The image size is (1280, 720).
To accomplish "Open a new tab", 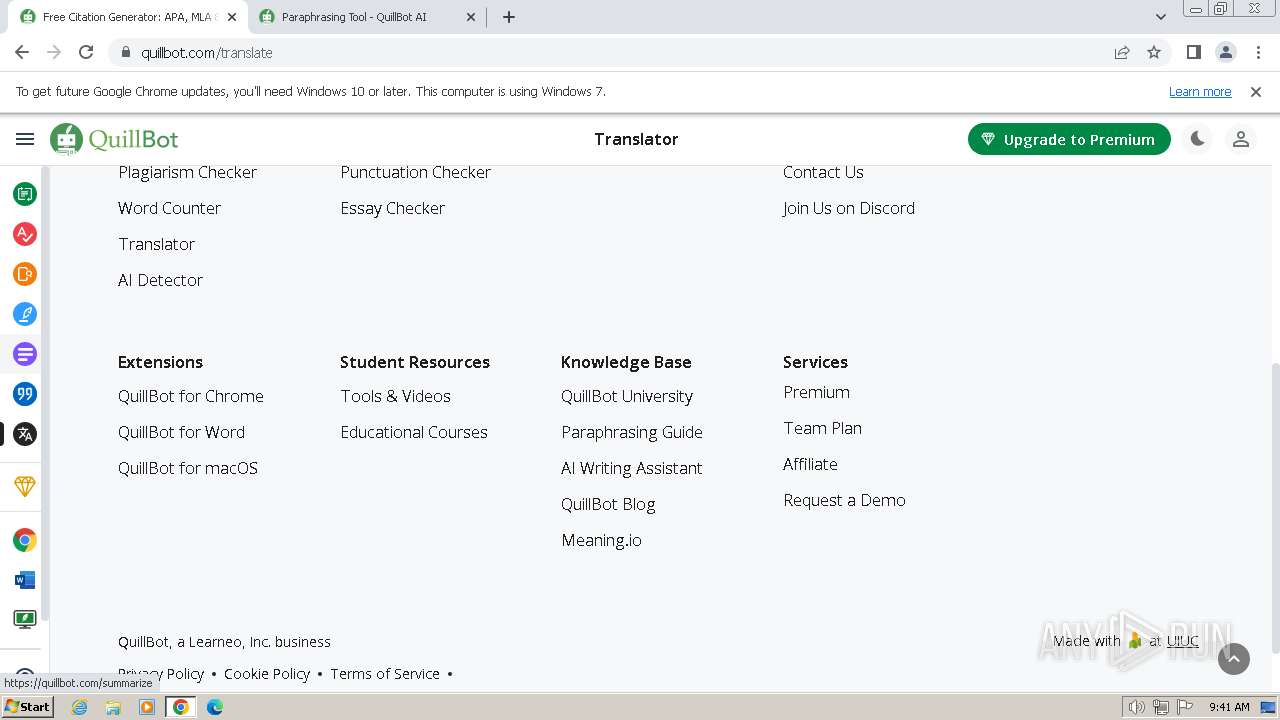I will (x=509, y=17).
